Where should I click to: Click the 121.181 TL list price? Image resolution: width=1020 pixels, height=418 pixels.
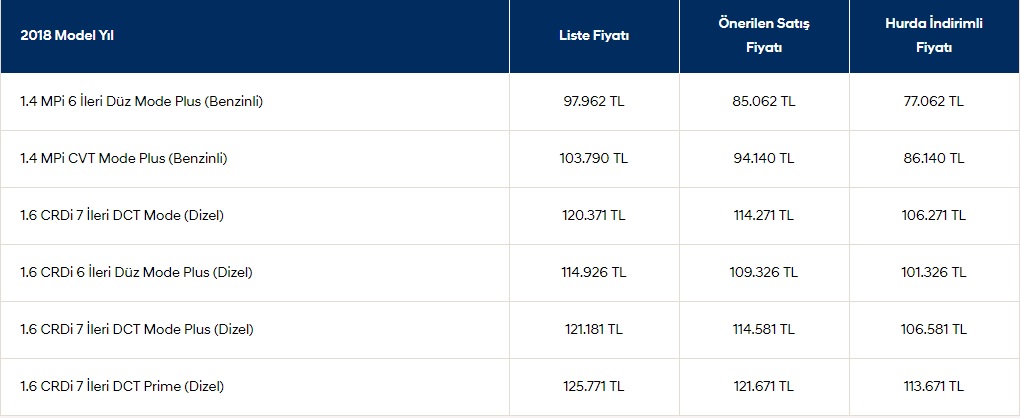594,330
